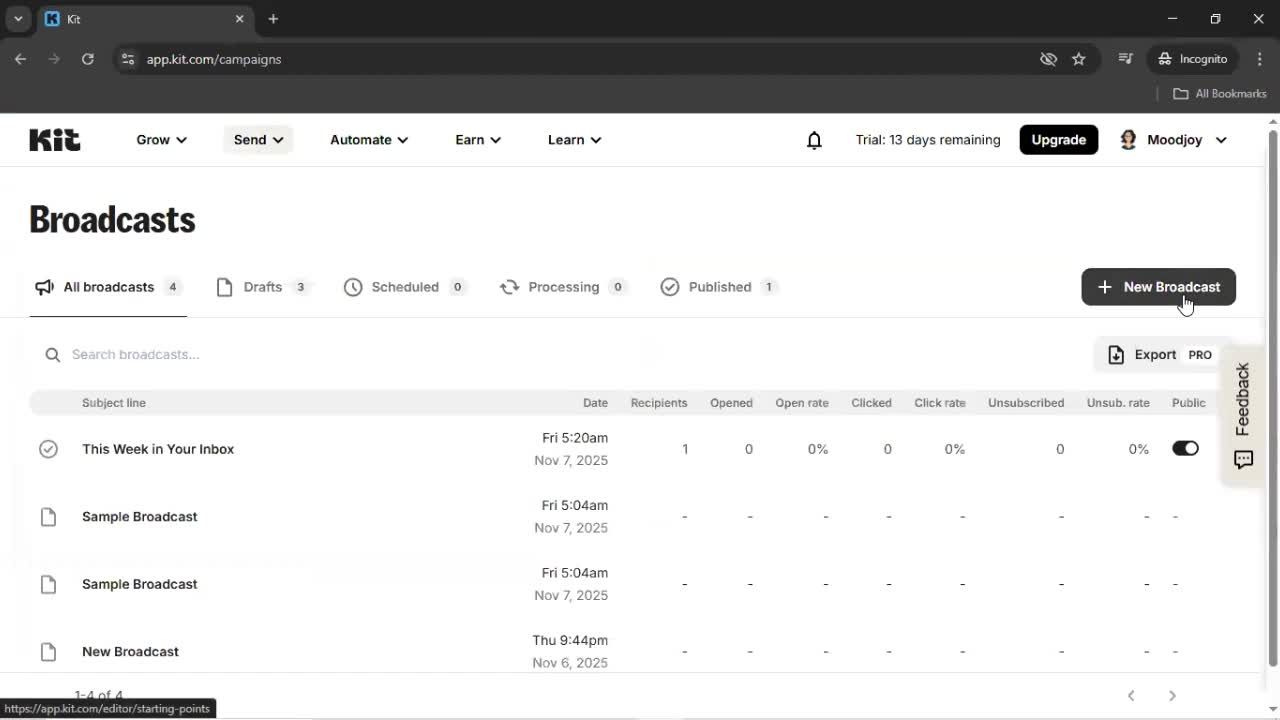Open the notification bell
The width and height of the screenshot is (1280, 720).
click(814, 140)
